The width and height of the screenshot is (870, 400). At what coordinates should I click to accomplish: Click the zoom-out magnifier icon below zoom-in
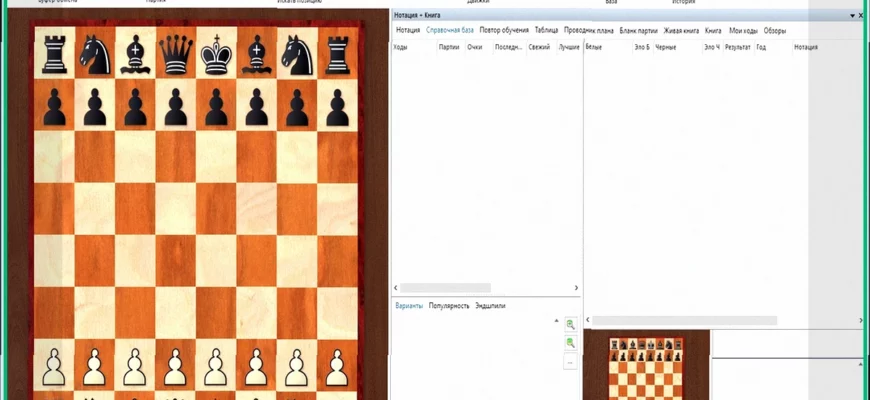pos(570,343)
